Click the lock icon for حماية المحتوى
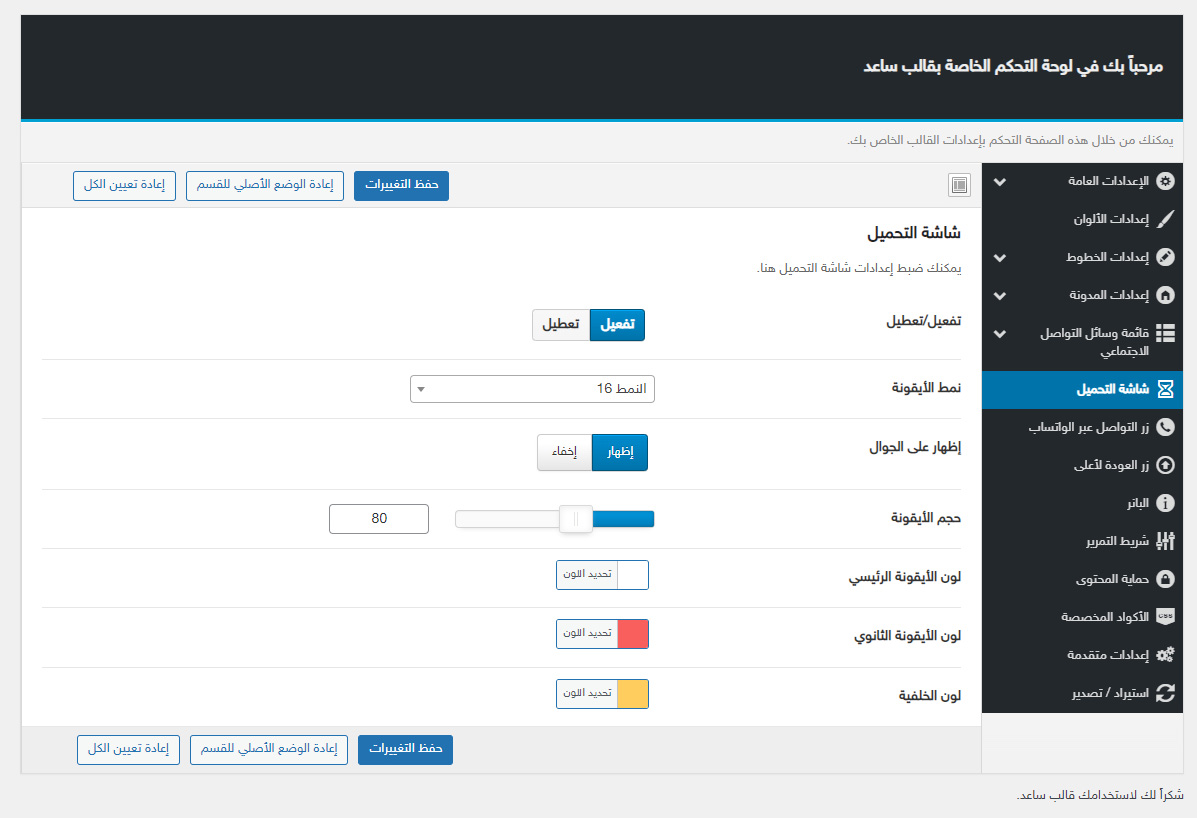 click(x=1165, y=579)
